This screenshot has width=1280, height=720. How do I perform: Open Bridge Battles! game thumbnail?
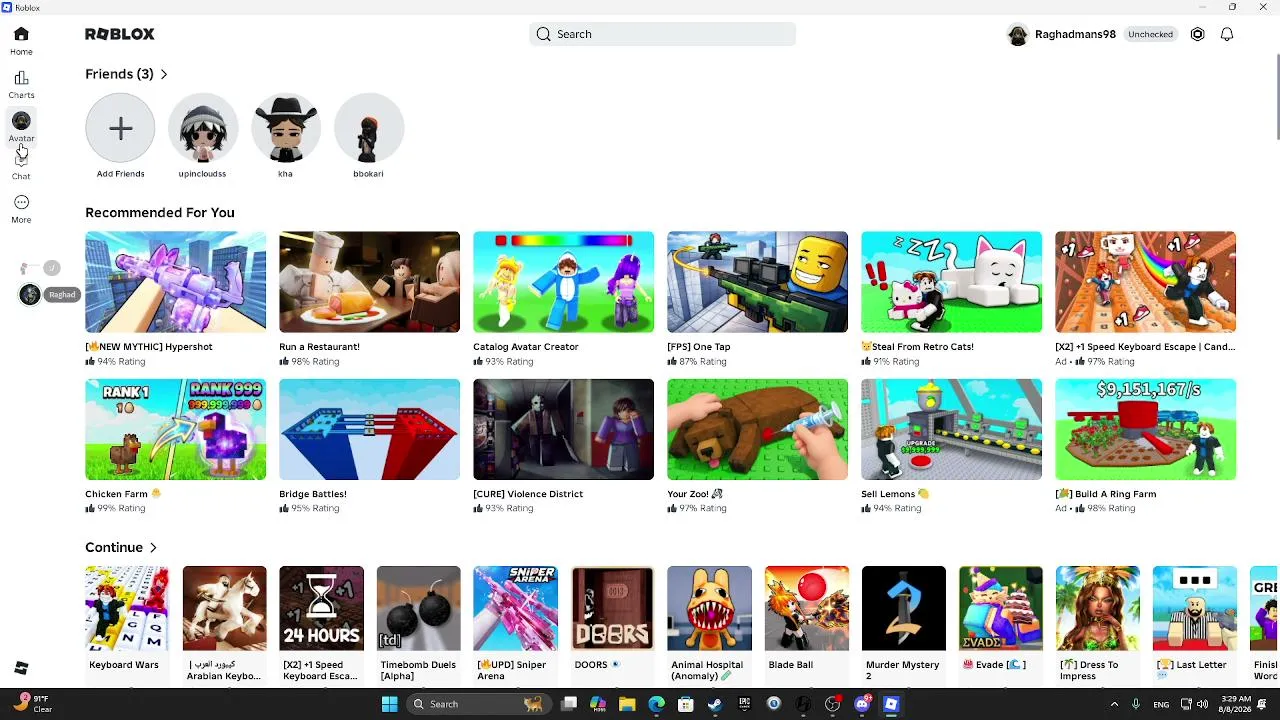pos(369,429)
